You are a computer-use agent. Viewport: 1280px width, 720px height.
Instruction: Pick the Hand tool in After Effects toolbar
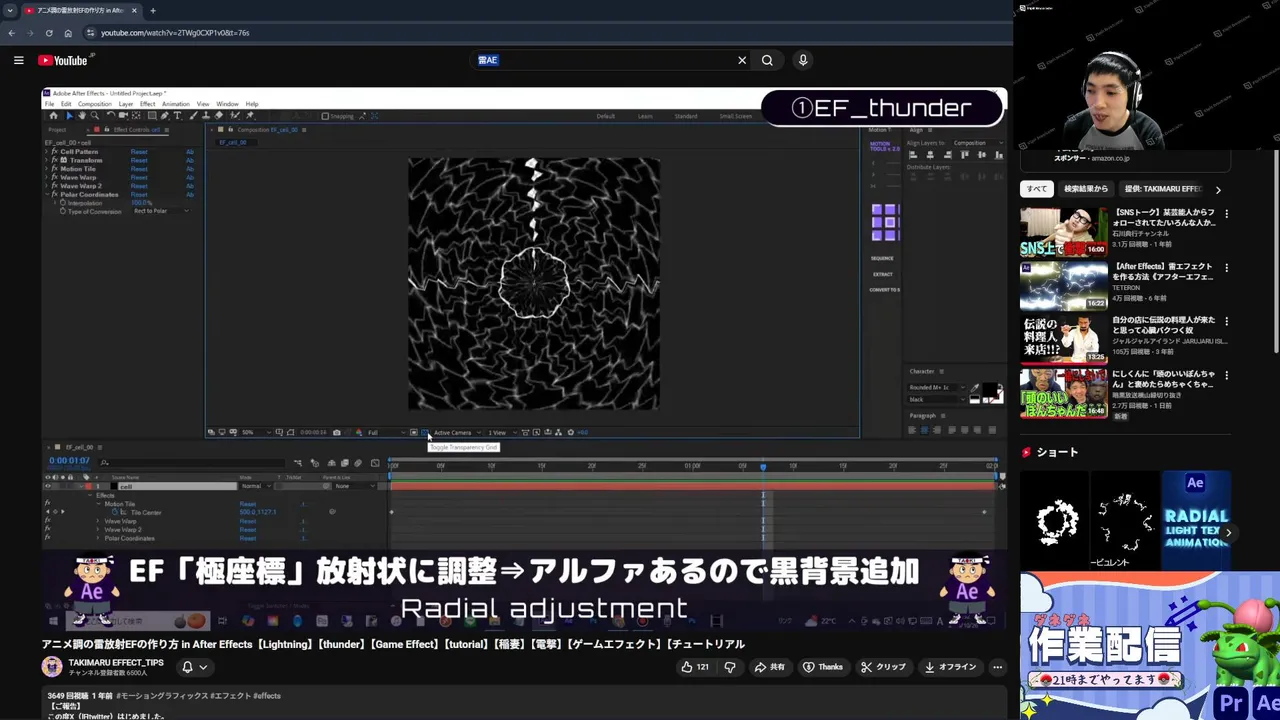[x=82, y=116]
